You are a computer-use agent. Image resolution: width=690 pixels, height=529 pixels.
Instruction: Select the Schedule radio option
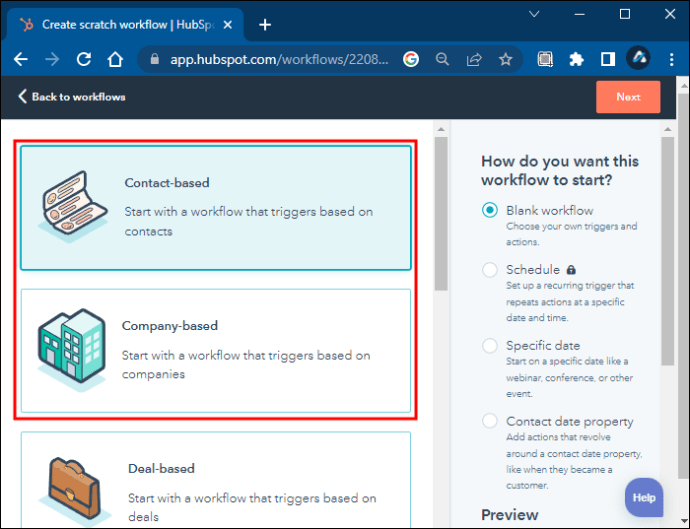pyautogui.click(x=490, y=269)
